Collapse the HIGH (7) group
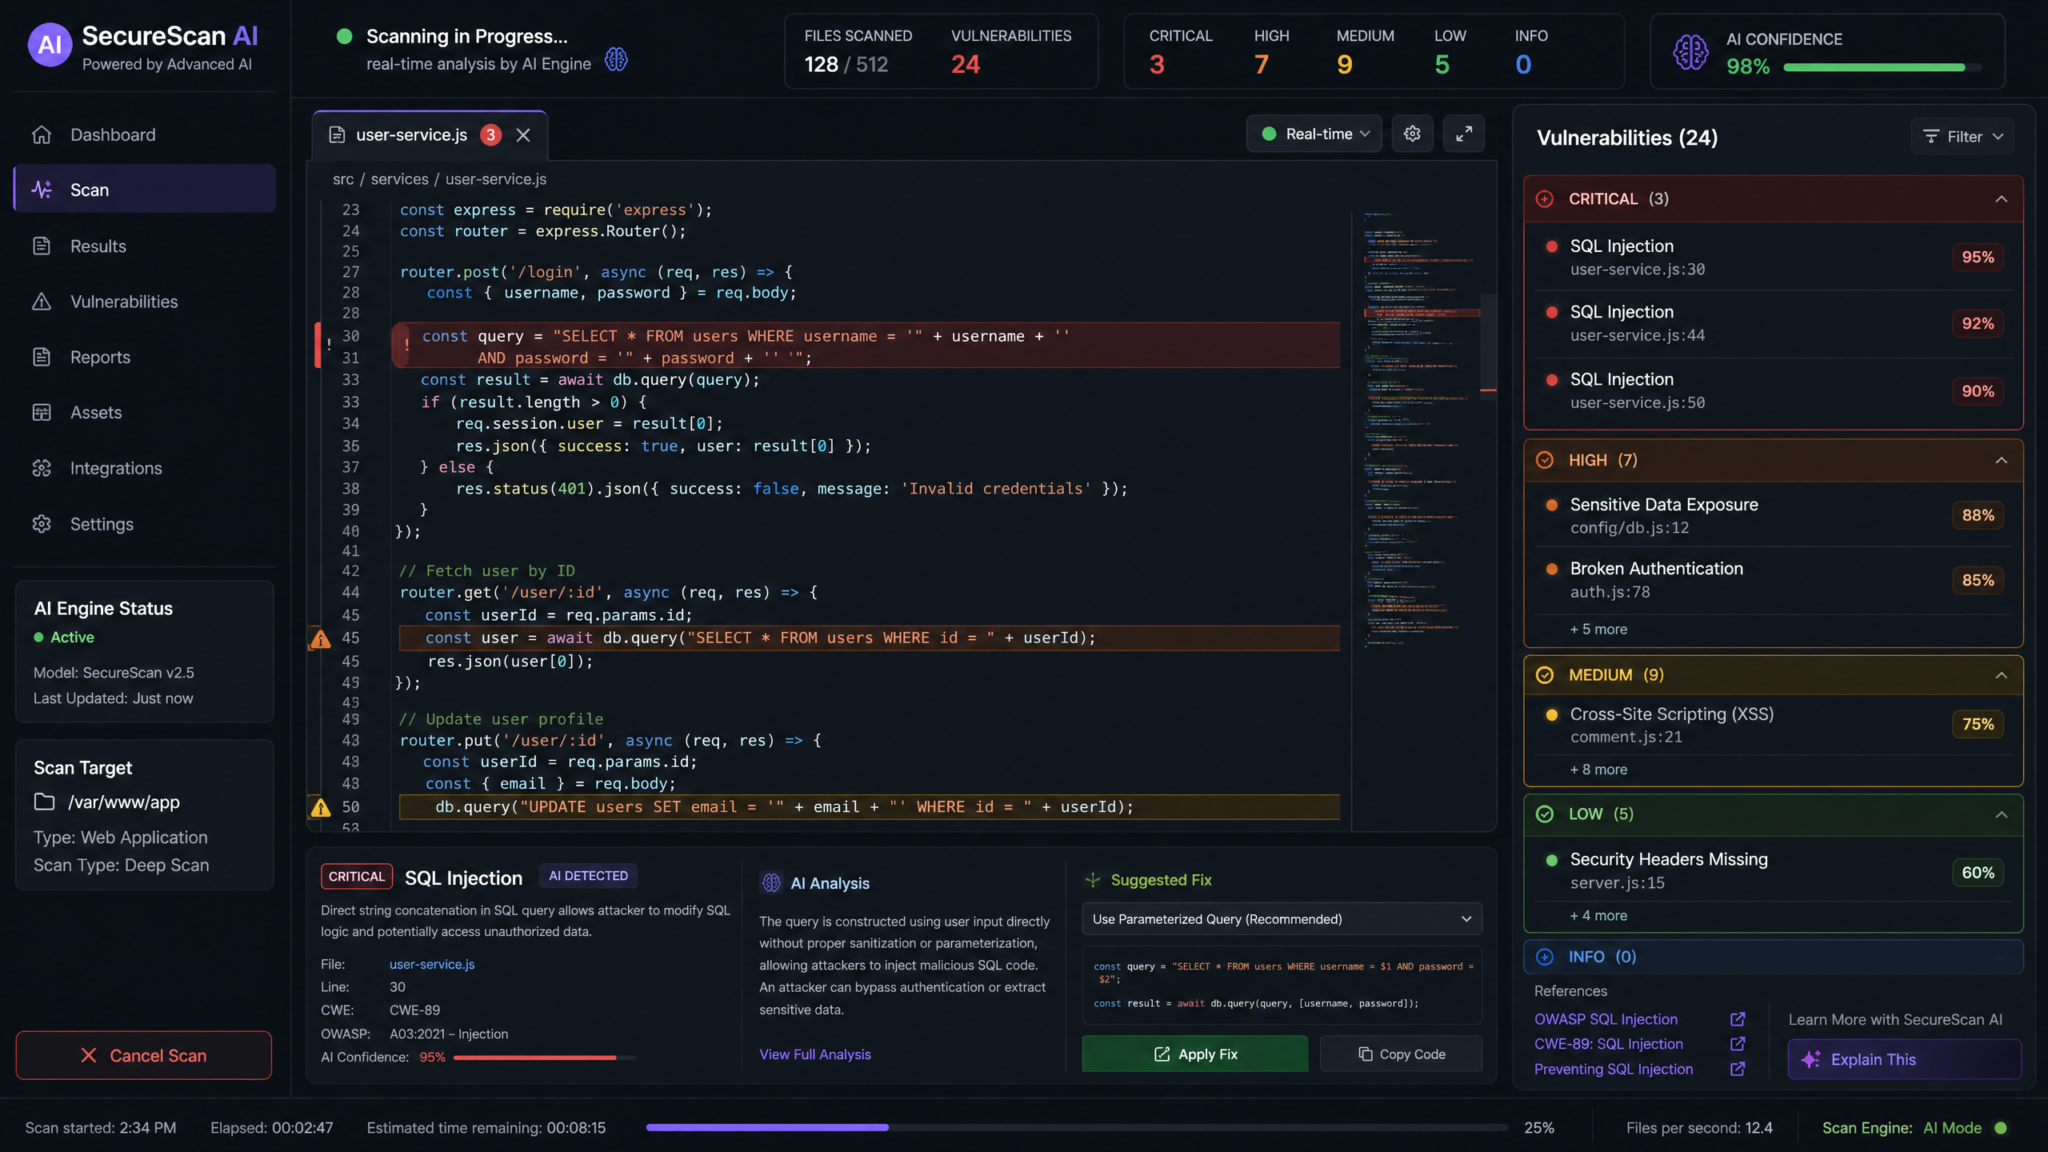The width and height of the screenshot is (2048, 1152). pyautogui.click(x=2001, y=460)
